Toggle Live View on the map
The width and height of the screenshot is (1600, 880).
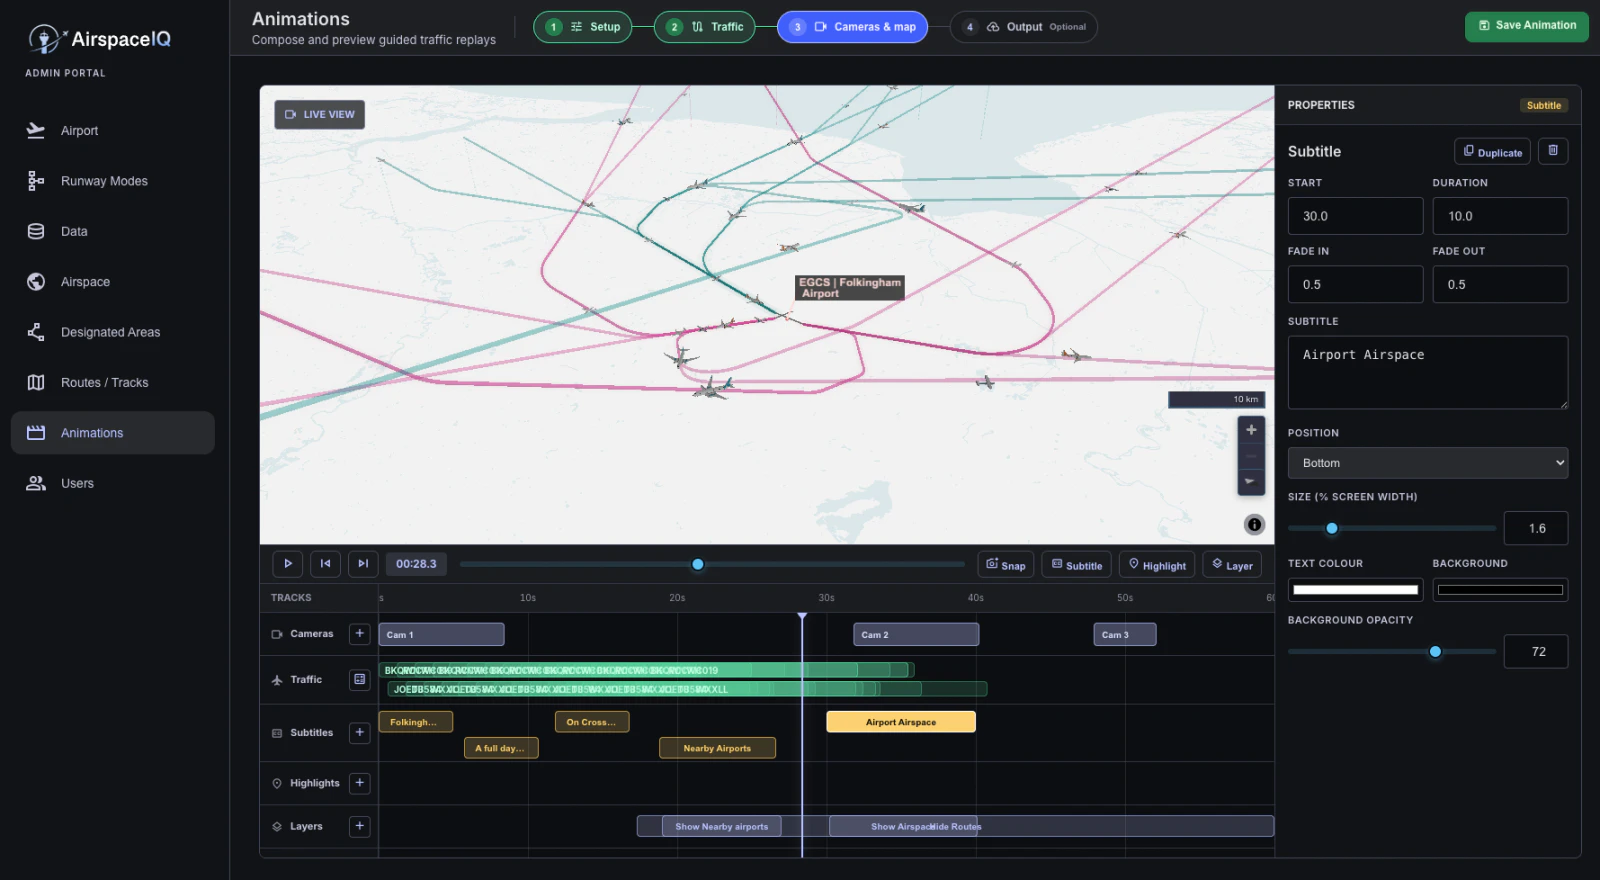tap(320, 114)
